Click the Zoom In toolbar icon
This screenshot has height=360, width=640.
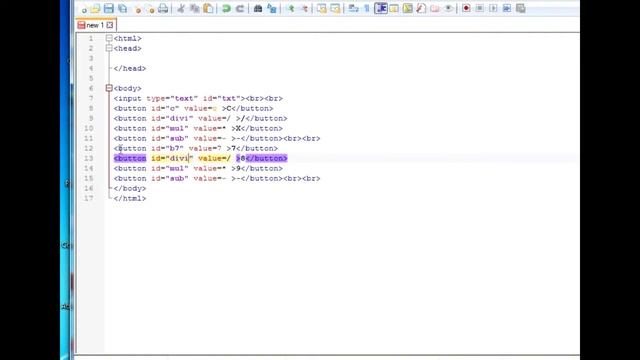pyautogui.click(x=291, y=8)
